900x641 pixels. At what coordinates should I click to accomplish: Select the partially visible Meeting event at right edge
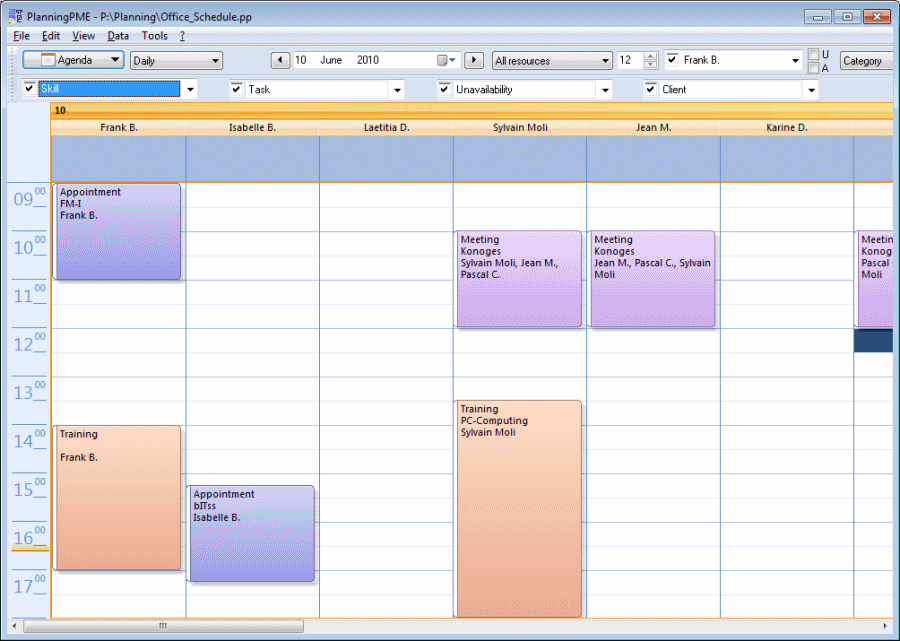[875, 279]
